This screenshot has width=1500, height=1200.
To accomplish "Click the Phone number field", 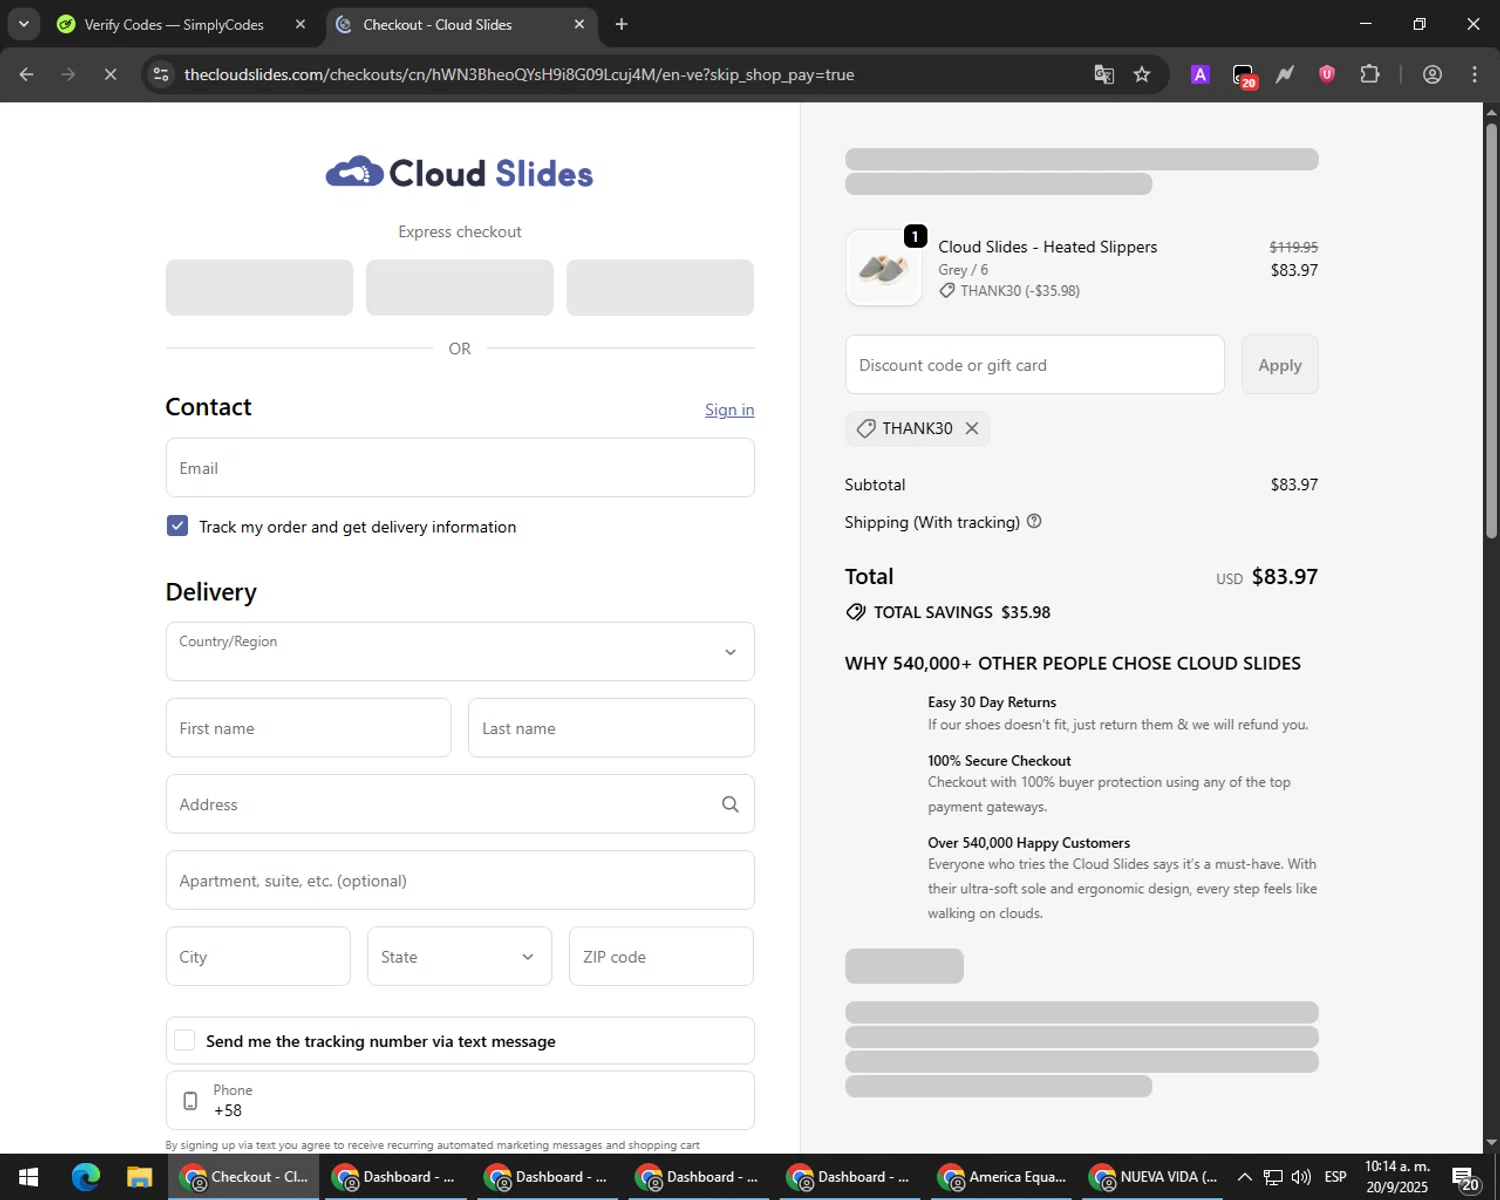I will pos(460,1100).
